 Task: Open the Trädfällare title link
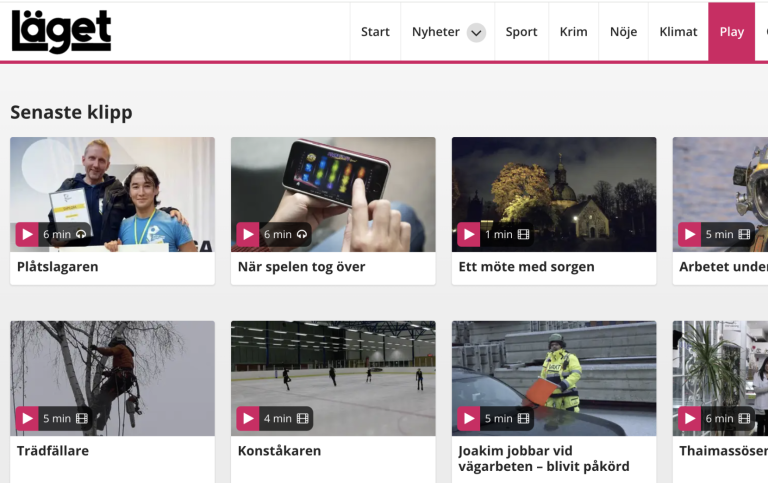click(53, 451)
